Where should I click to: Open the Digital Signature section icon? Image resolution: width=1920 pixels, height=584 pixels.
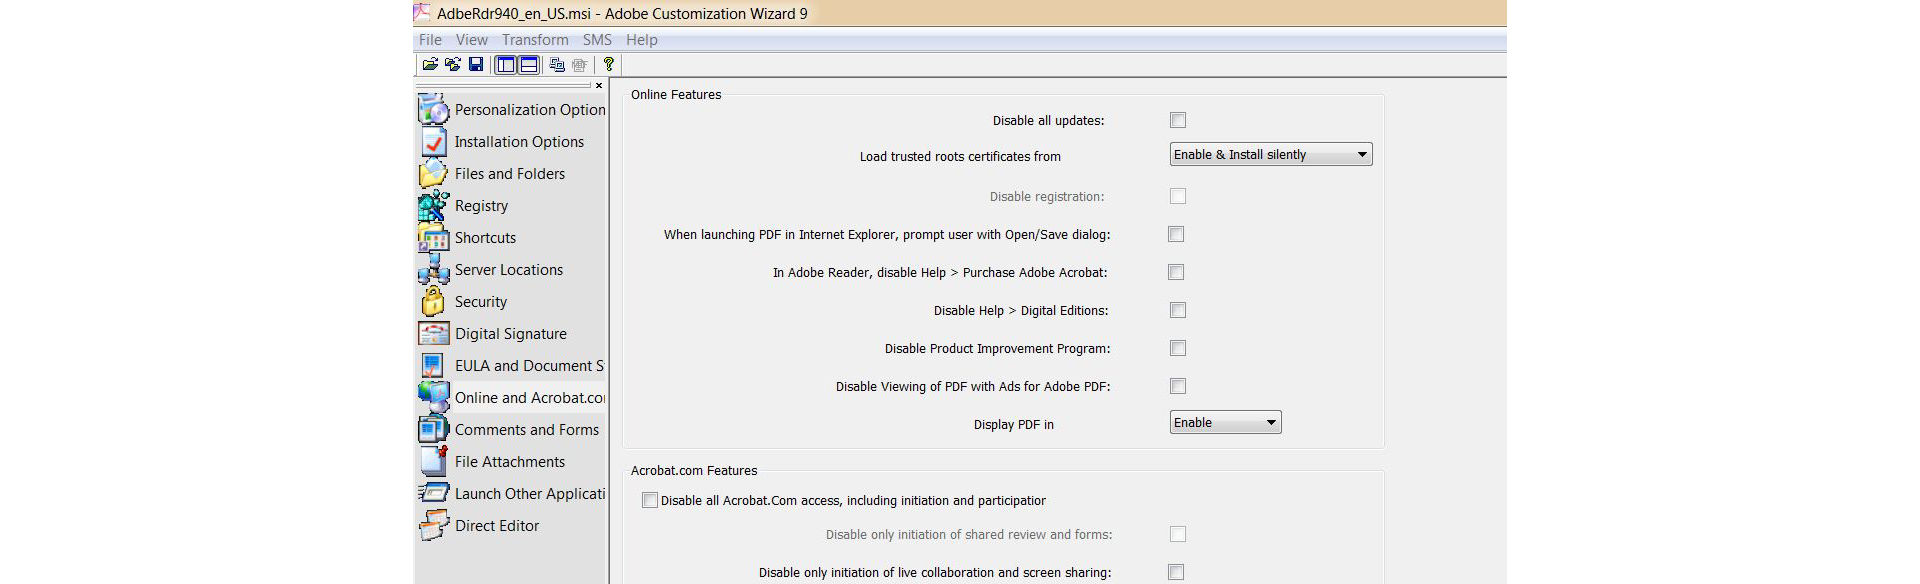[x=433, y=333]
